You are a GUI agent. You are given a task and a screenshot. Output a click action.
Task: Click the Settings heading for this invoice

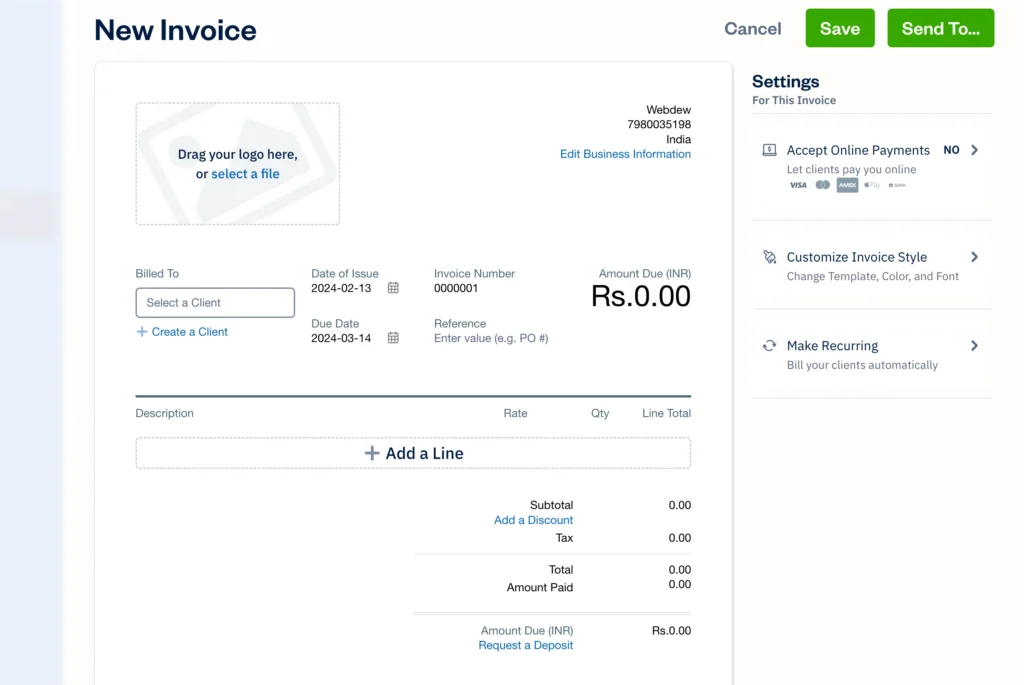(x=786, y=81)
